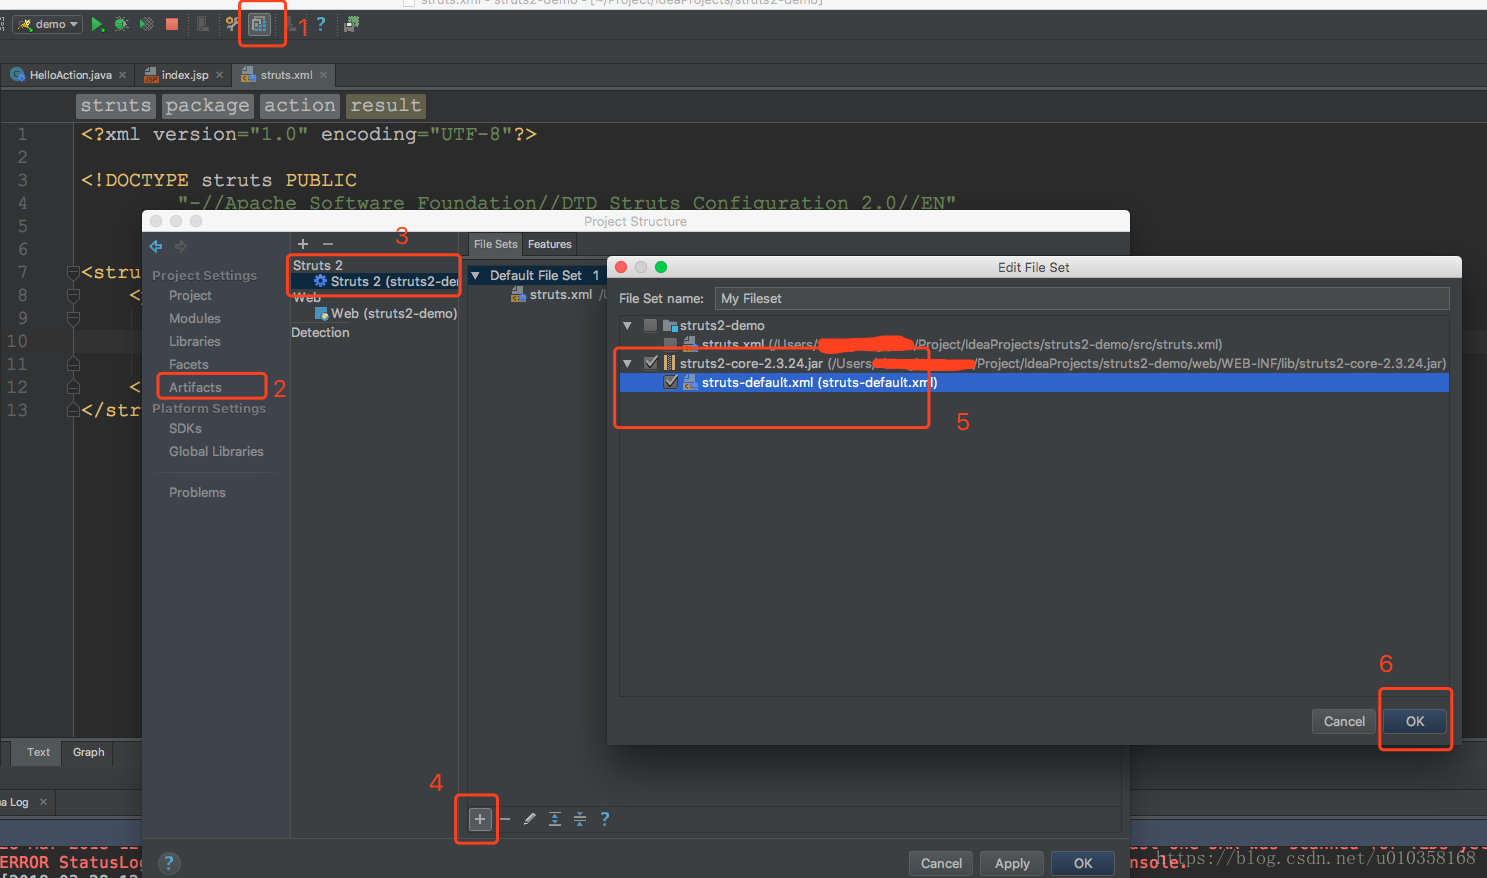Viewport: 1487px width, 878px height.
Task: Select the result breadcrumb tag
Action: (x=386, y=106)
